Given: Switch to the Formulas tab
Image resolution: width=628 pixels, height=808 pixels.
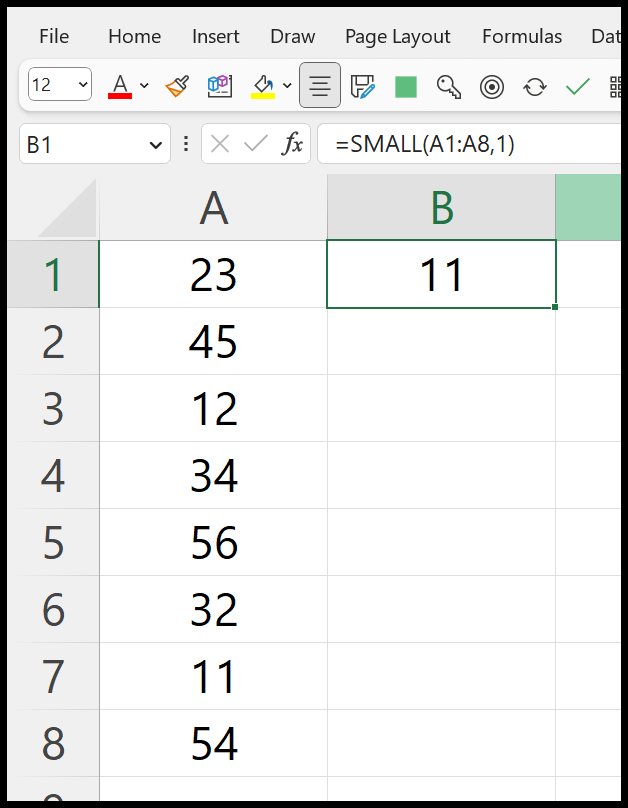Looking at the screenshot, I should [x=521, y=36].
